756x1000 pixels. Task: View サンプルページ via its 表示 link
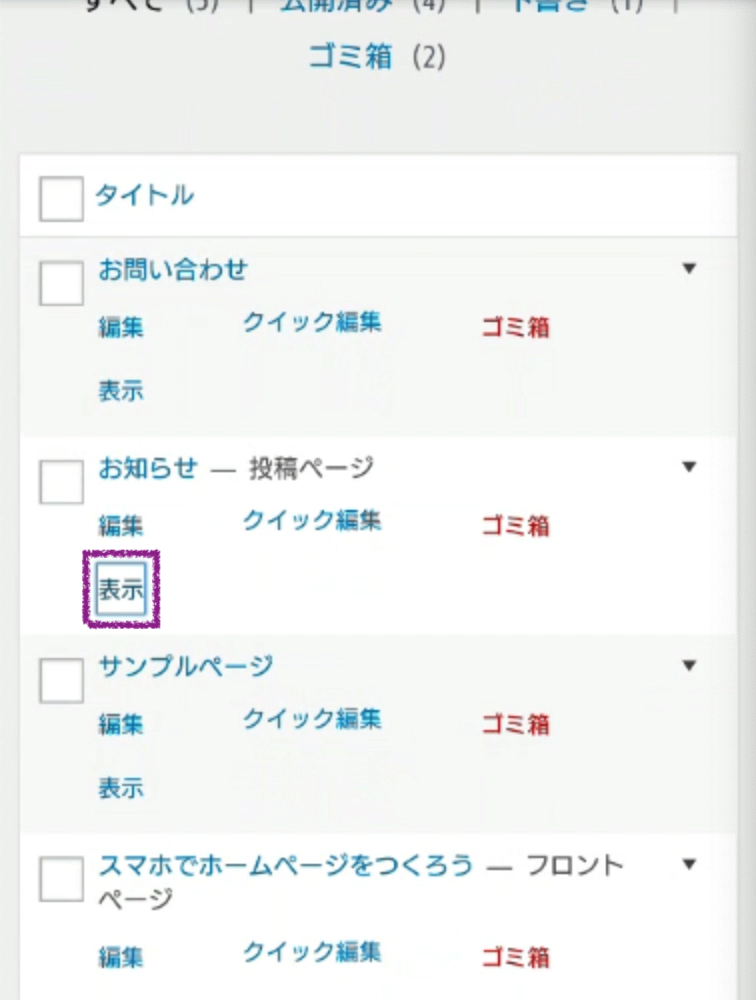point(120,788)
